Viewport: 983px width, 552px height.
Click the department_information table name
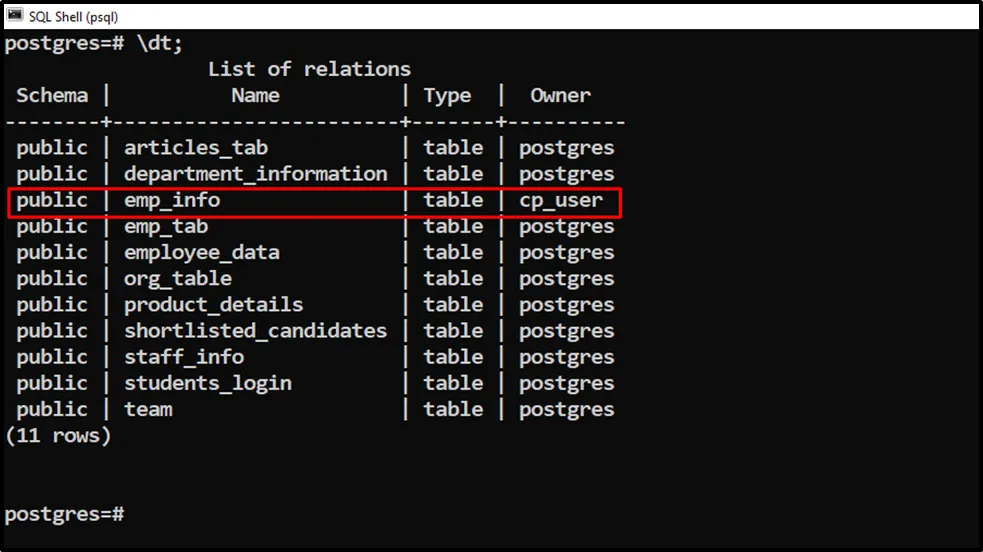(255, 174)
